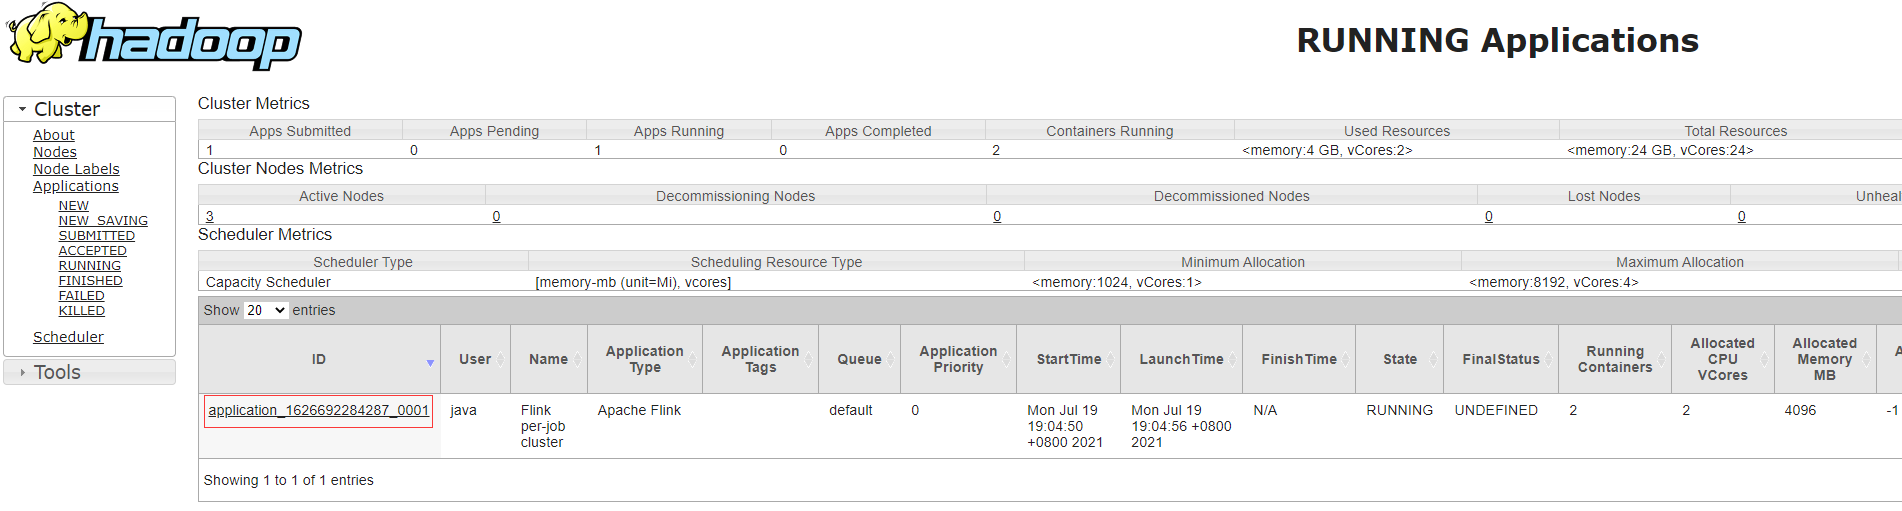Sort by Queue column header
Screen dimensions: 1902x511
click(x=859, y=359)
